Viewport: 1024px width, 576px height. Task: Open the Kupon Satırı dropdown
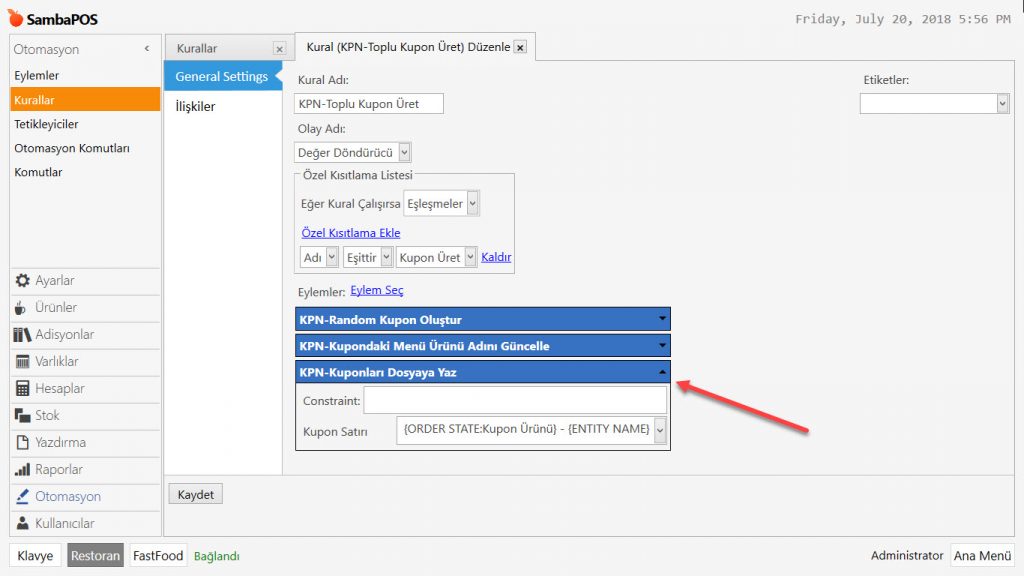coord(659,431)
